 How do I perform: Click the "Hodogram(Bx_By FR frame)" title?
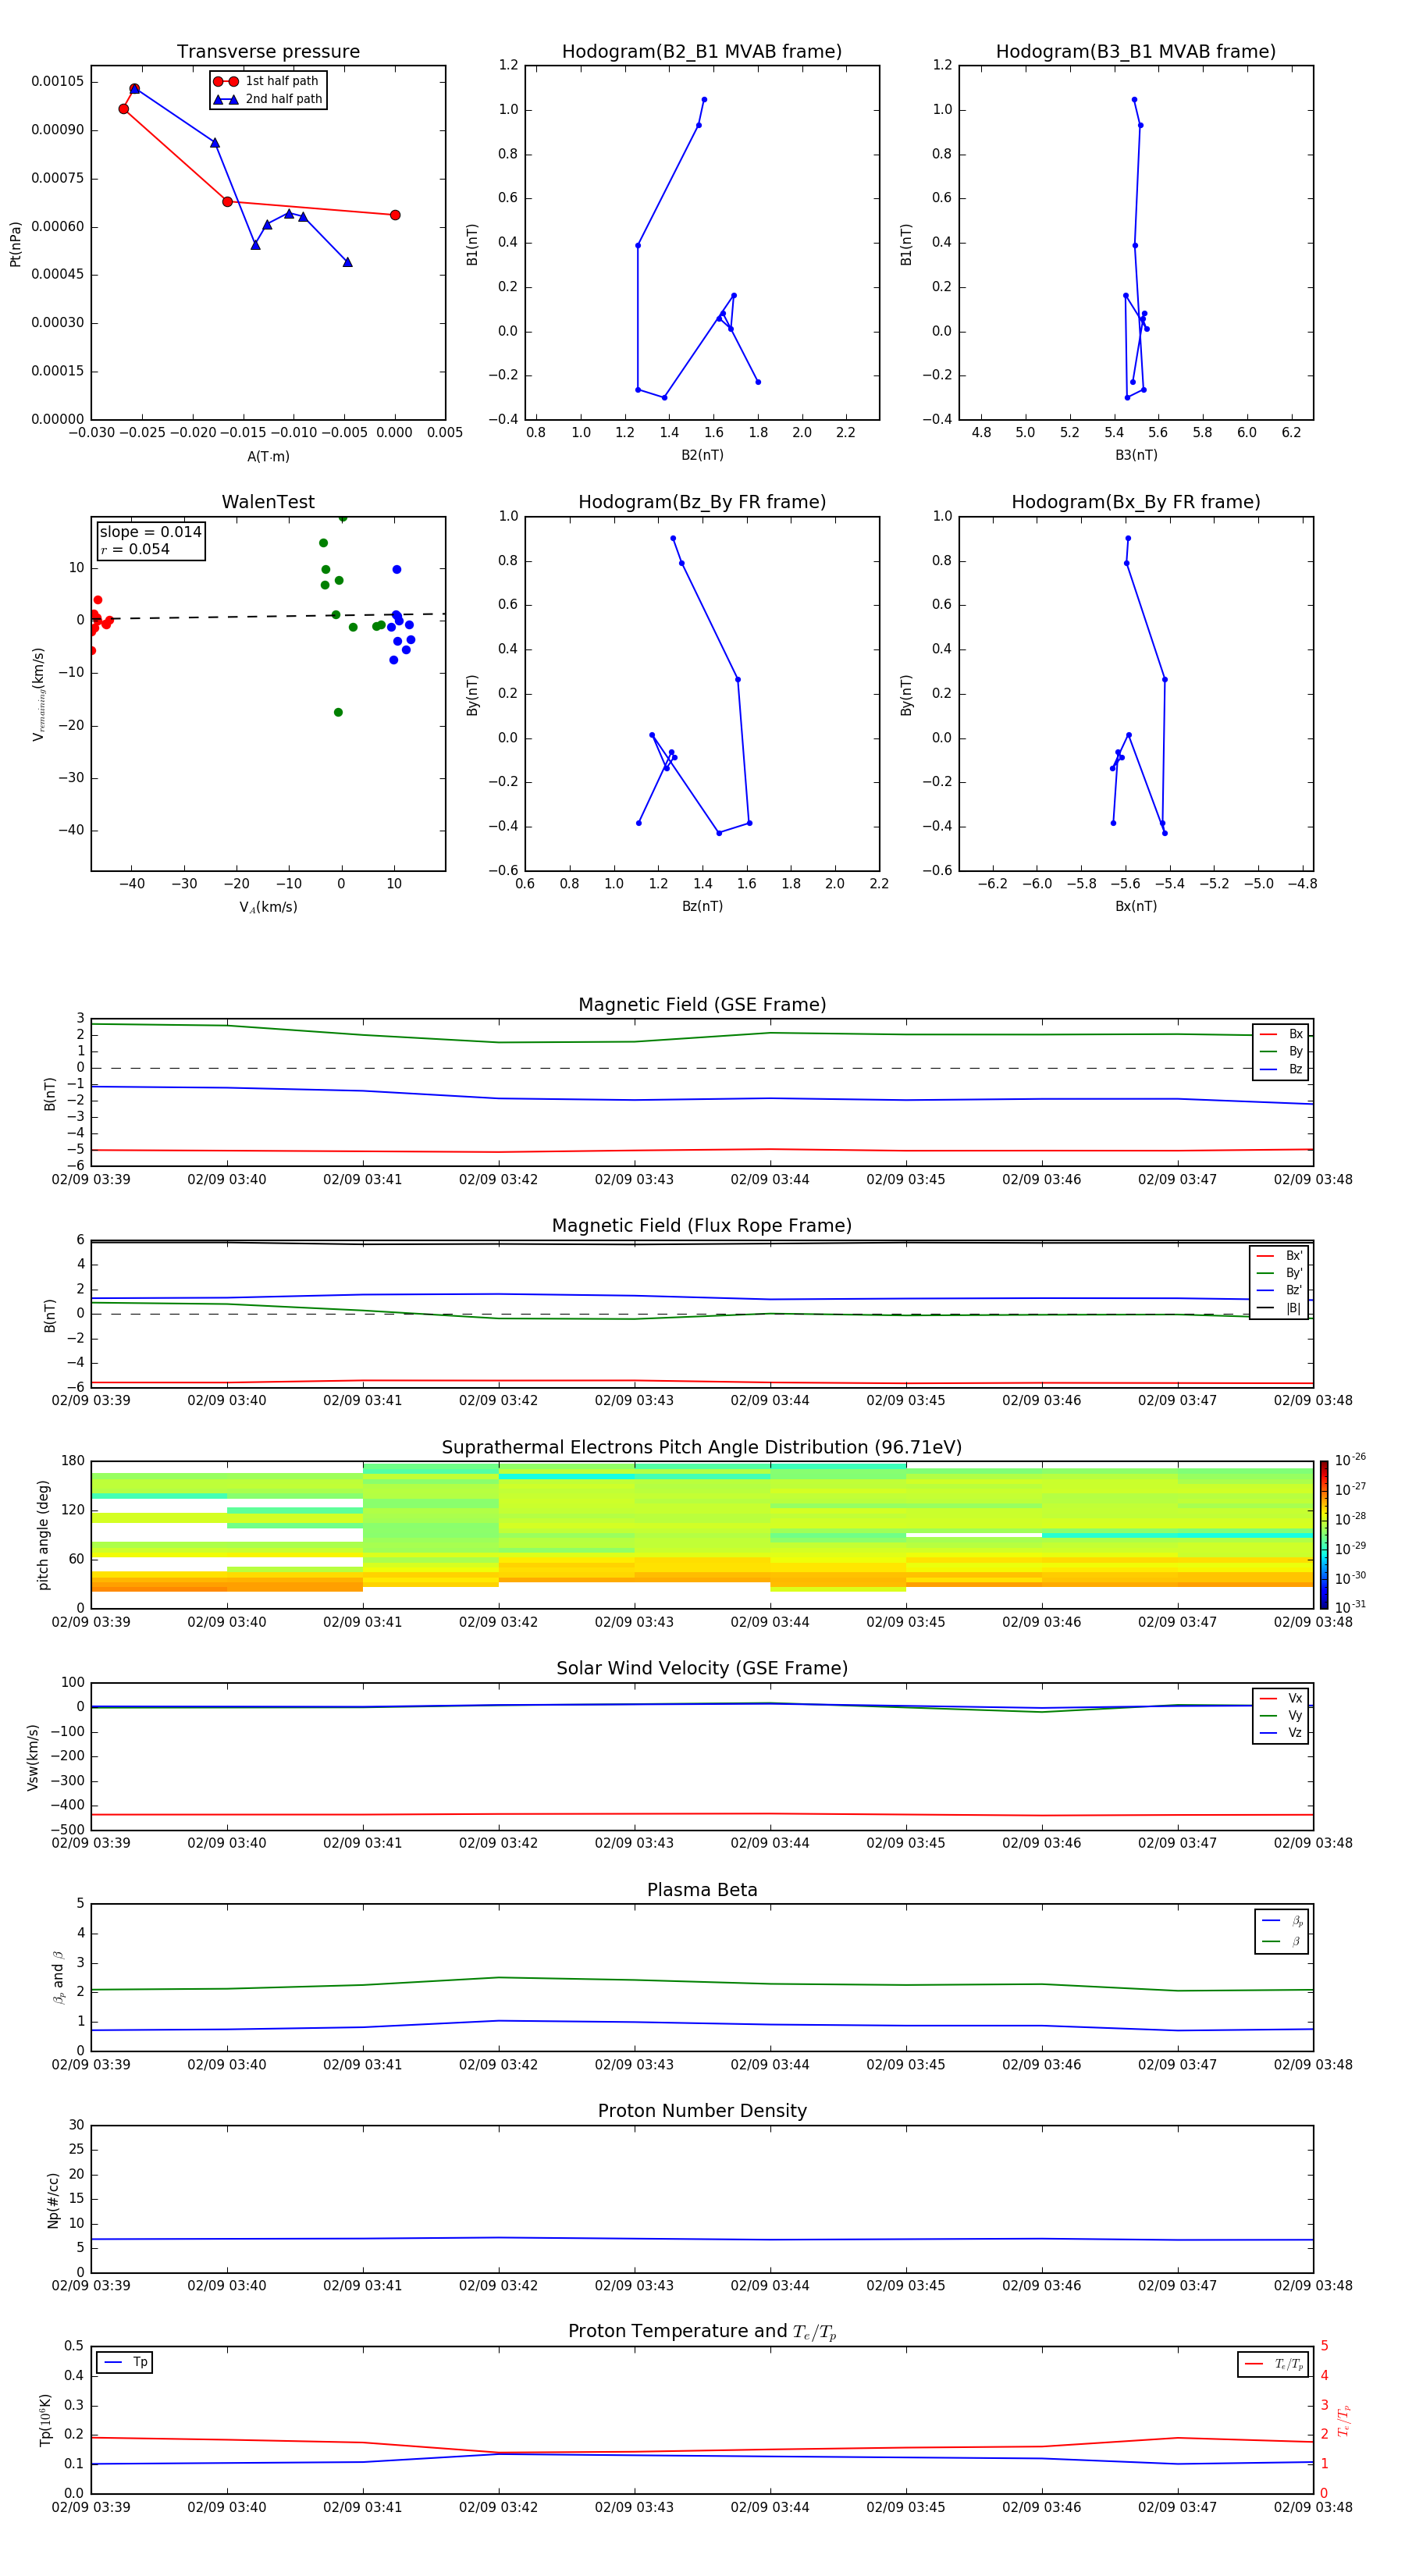click(x=1136, y=502)
